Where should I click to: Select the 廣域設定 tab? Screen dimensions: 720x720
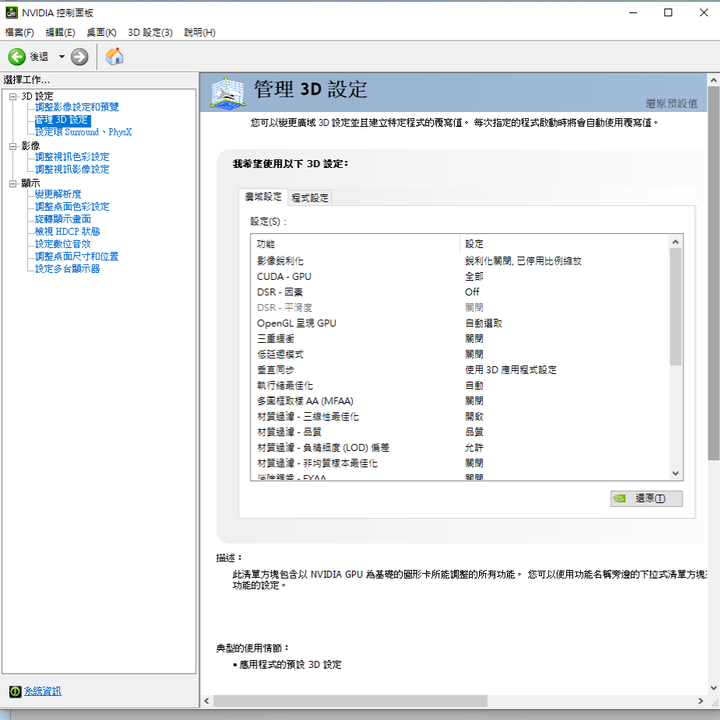[x=263, y=197]
